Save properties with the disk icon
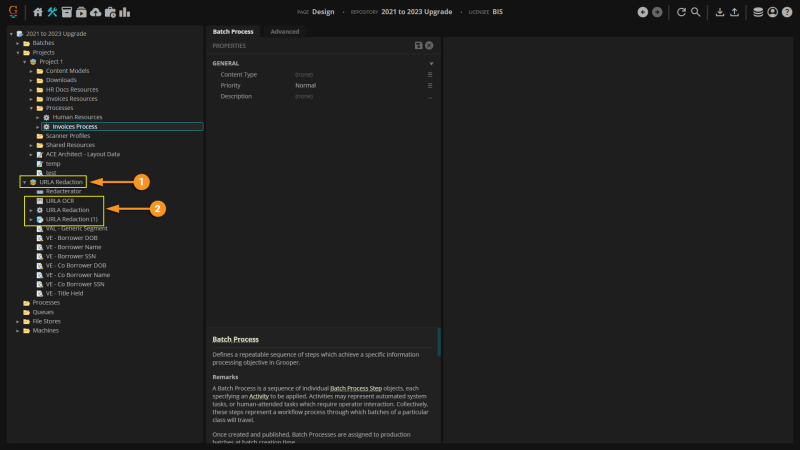The width and height of the screenshot is (800, 450). [418, 45]
